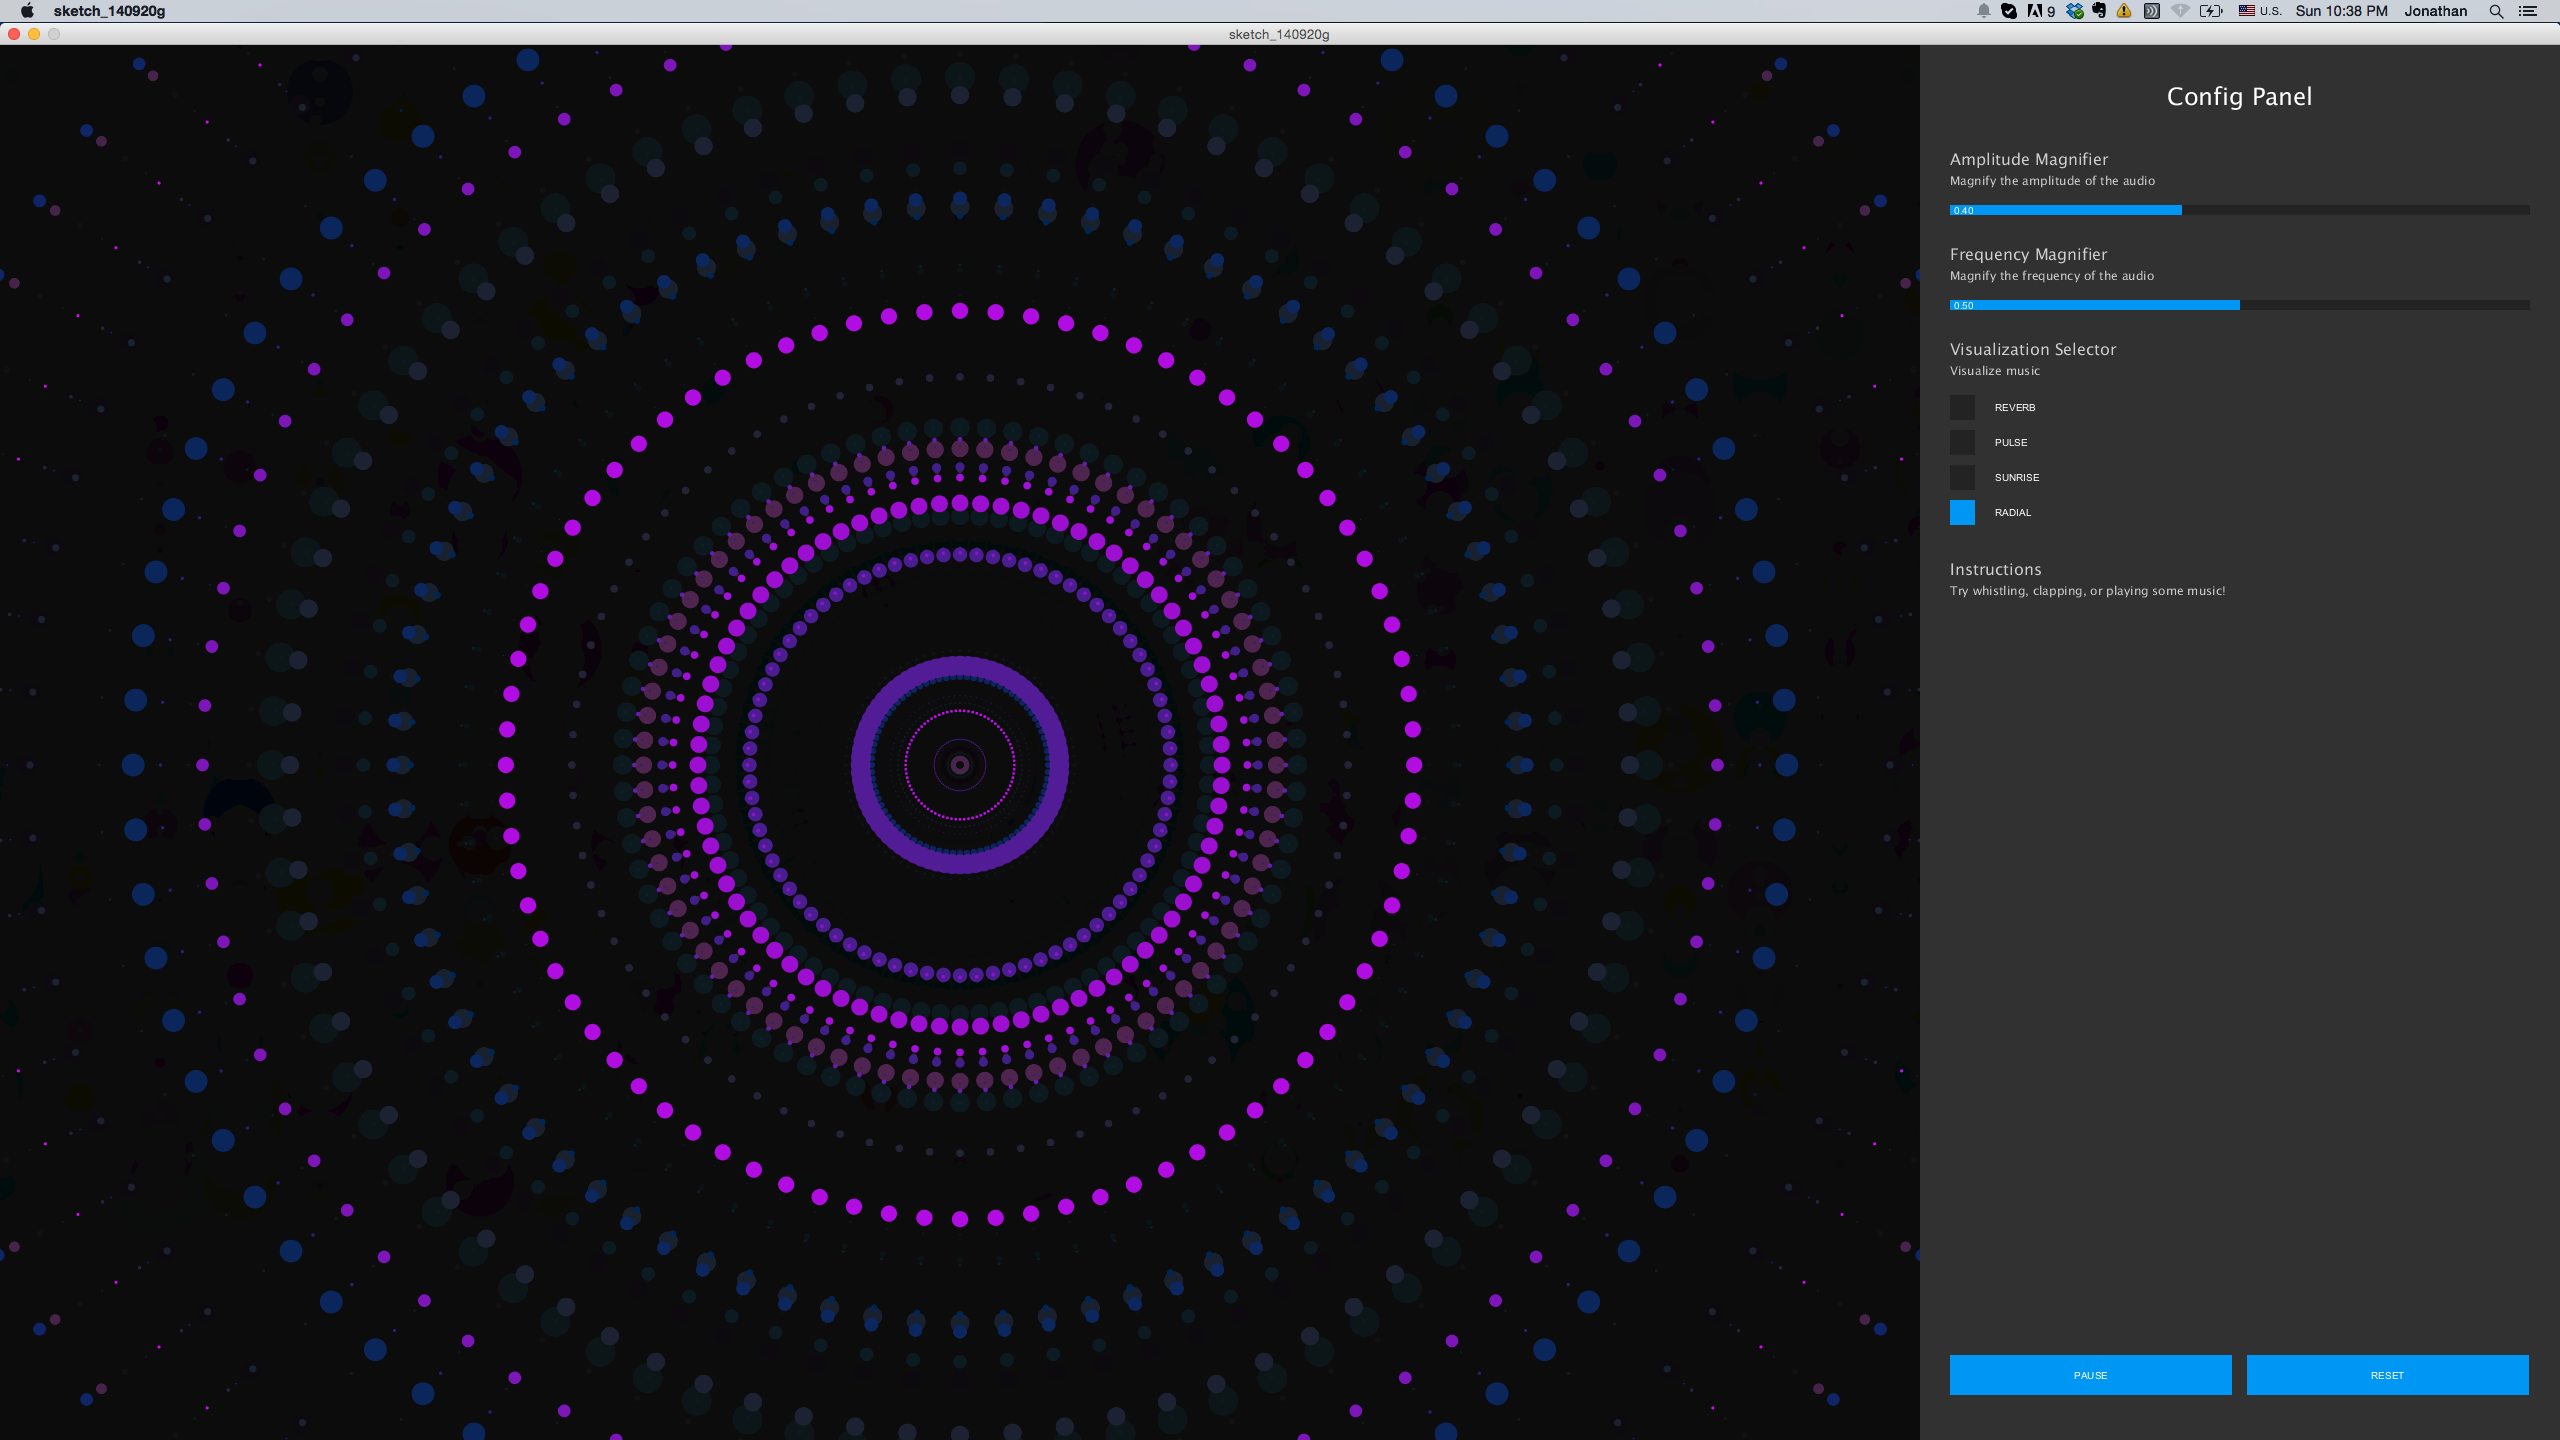Click the PAUSE button
This screenshot has width=2560, height=1440.
[x=2091, y=1375]
